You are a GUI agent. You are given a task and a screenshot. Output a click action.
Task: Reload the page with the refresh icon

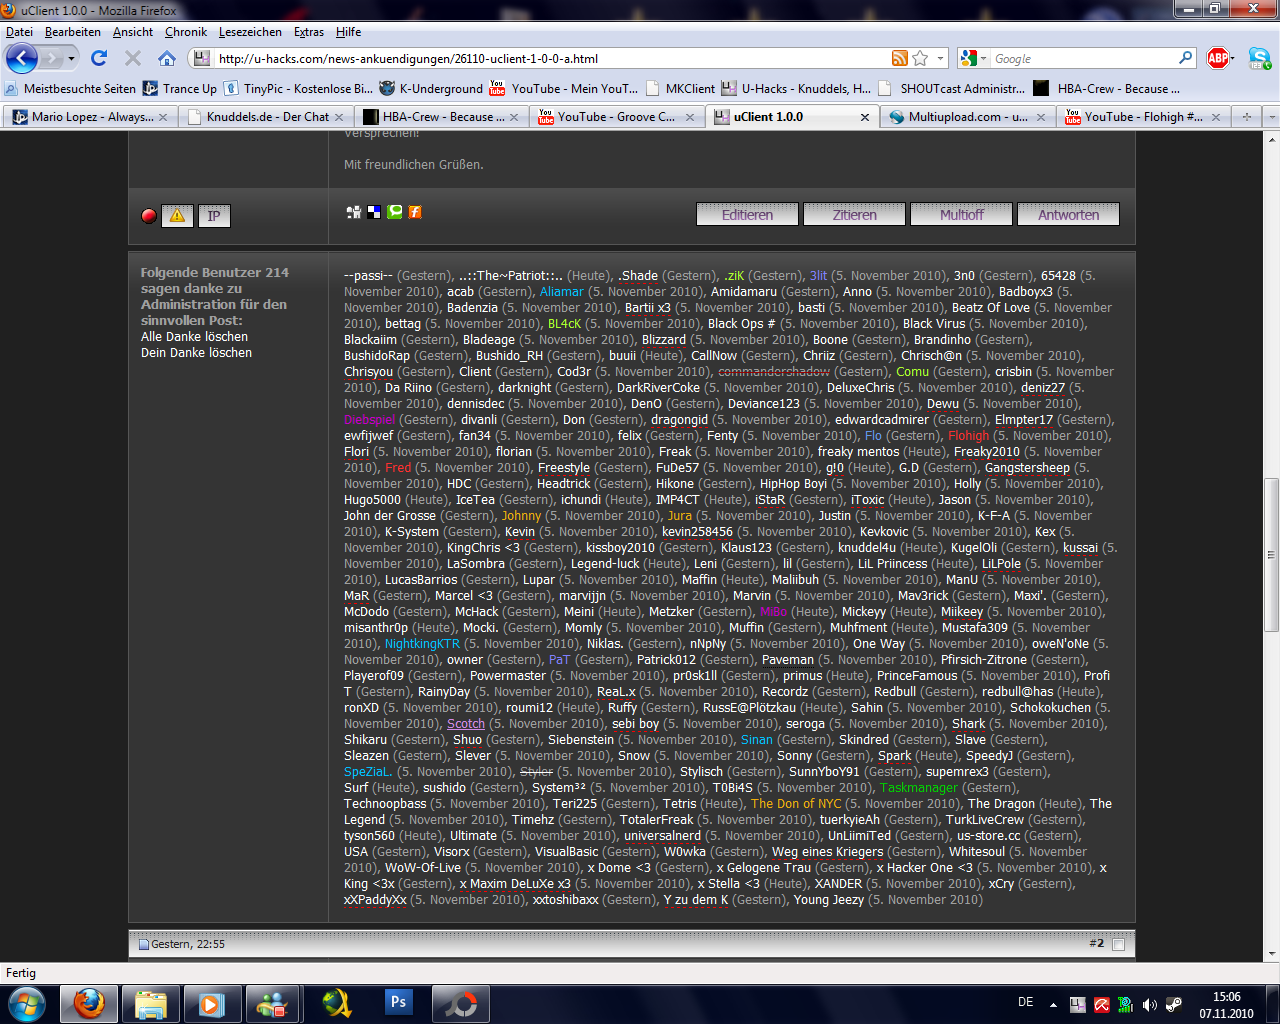(x=99, y=58)
